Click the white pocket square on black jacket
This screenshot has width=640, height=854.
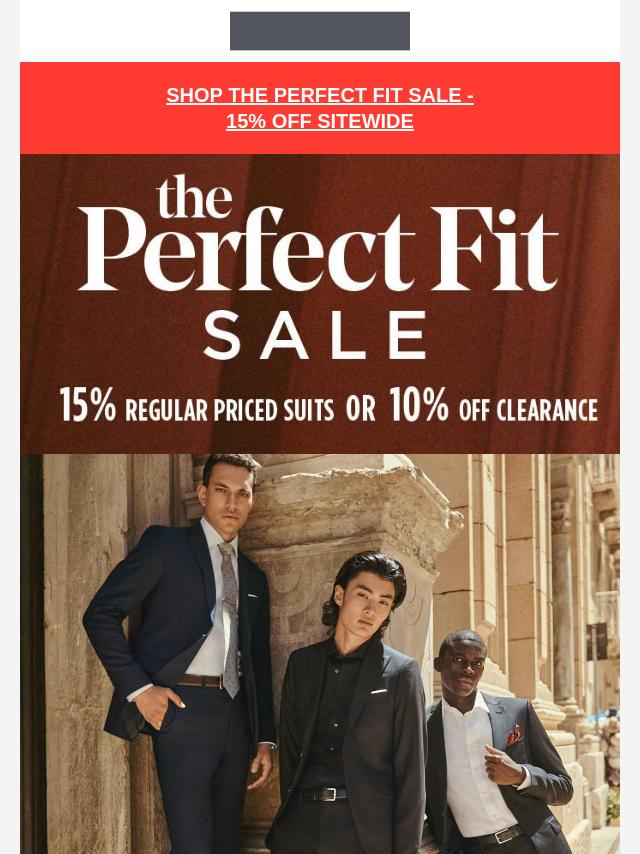tap(379, 692)
